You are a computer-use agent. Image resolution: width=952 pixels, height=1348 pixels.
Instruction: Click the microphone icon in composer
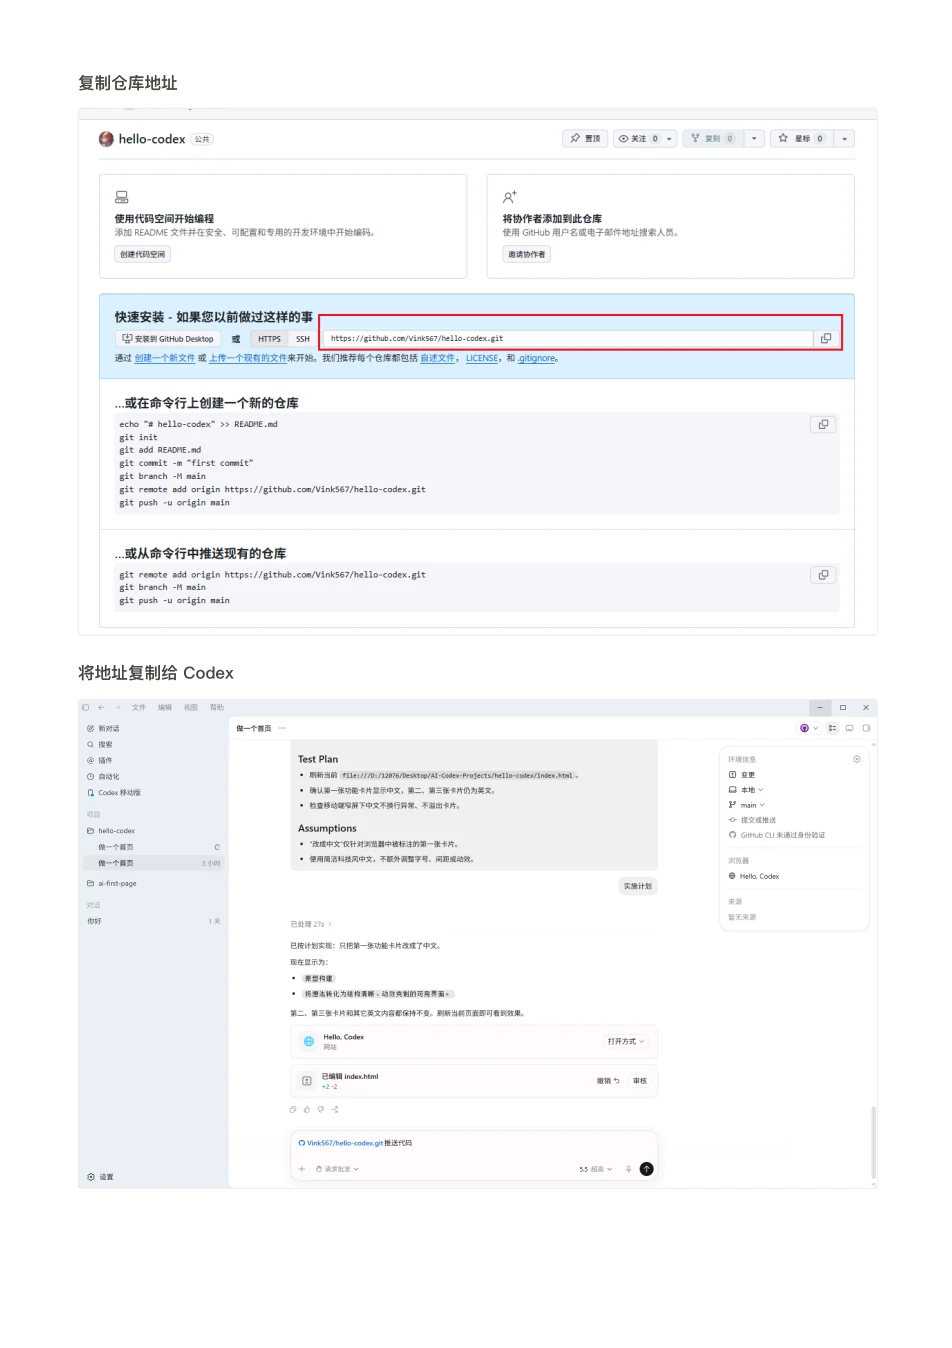(x=628, y=1169)
